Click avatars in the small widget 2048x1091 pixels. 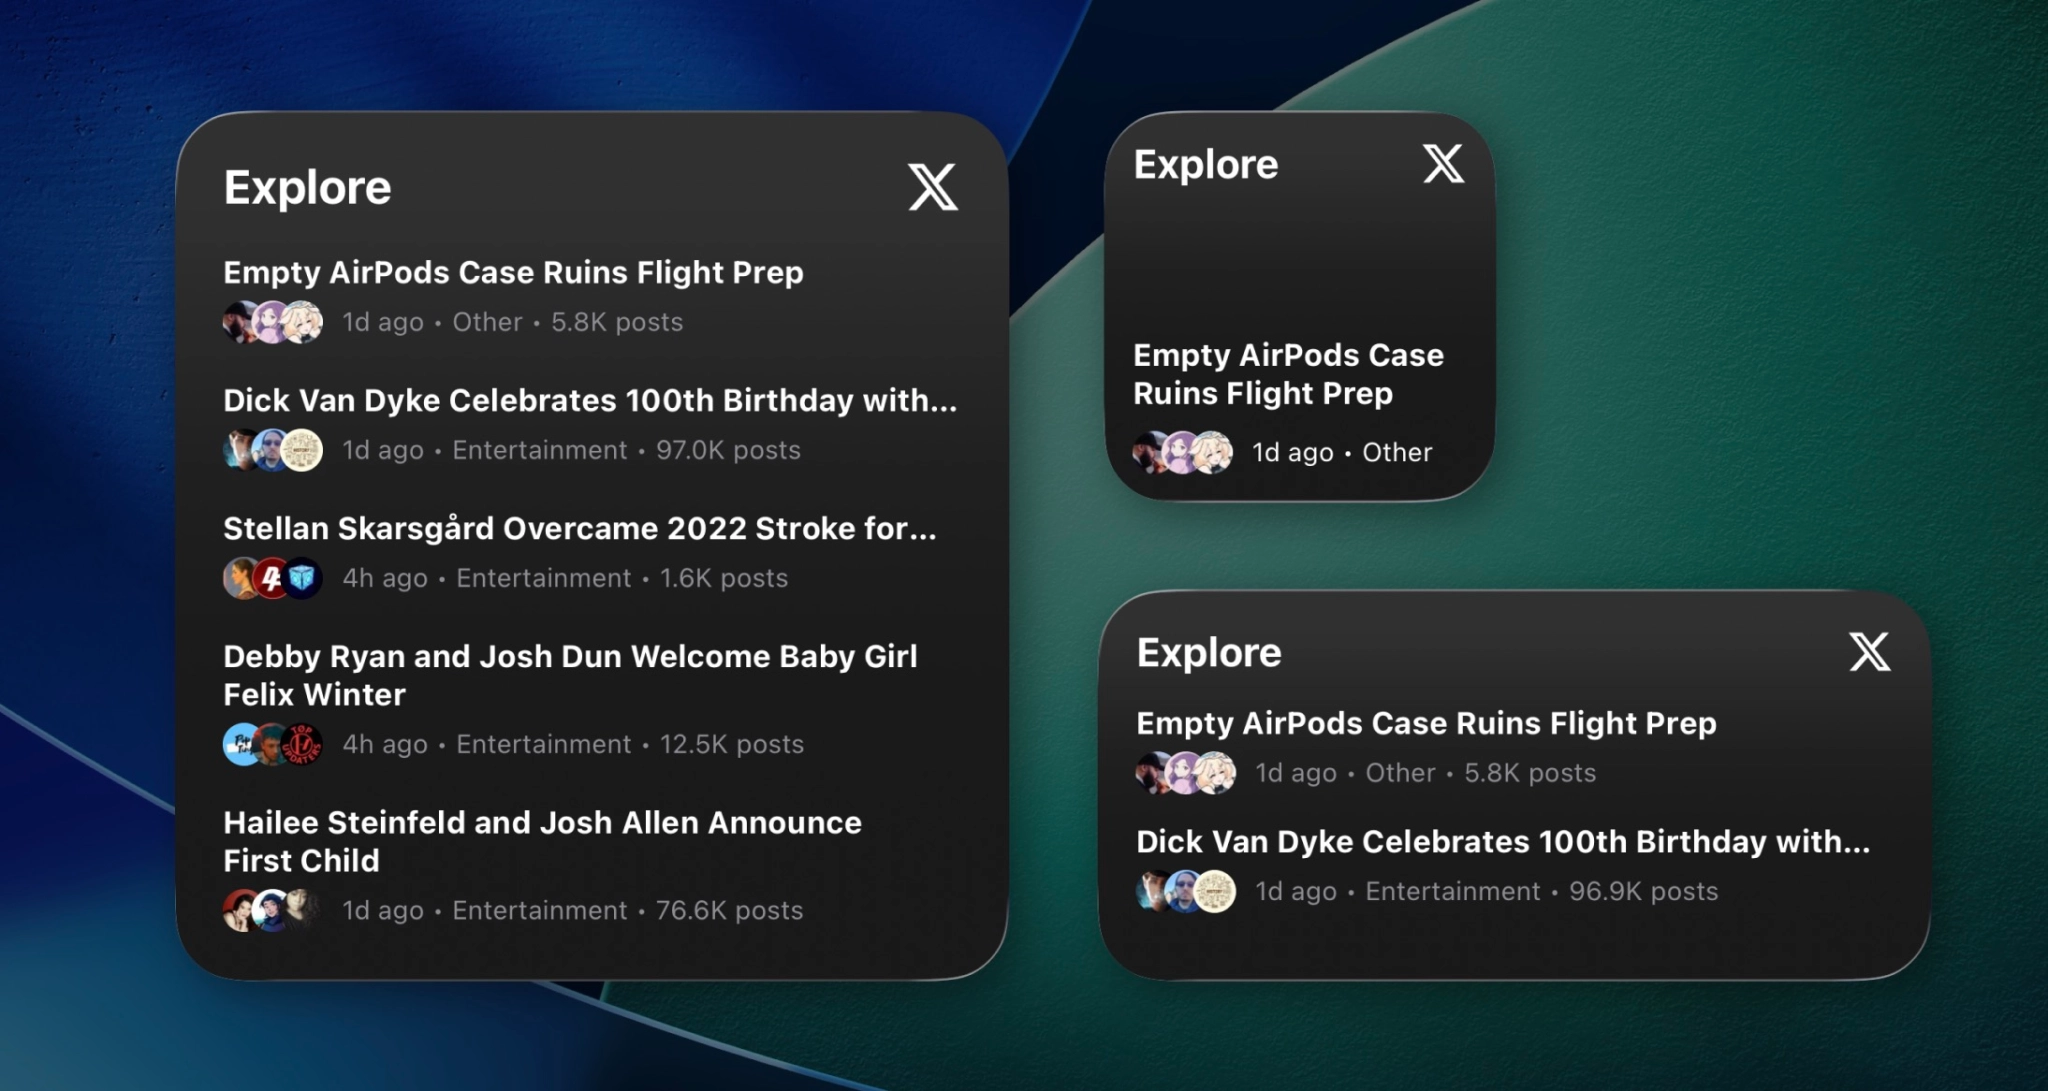pos(1182,452)
